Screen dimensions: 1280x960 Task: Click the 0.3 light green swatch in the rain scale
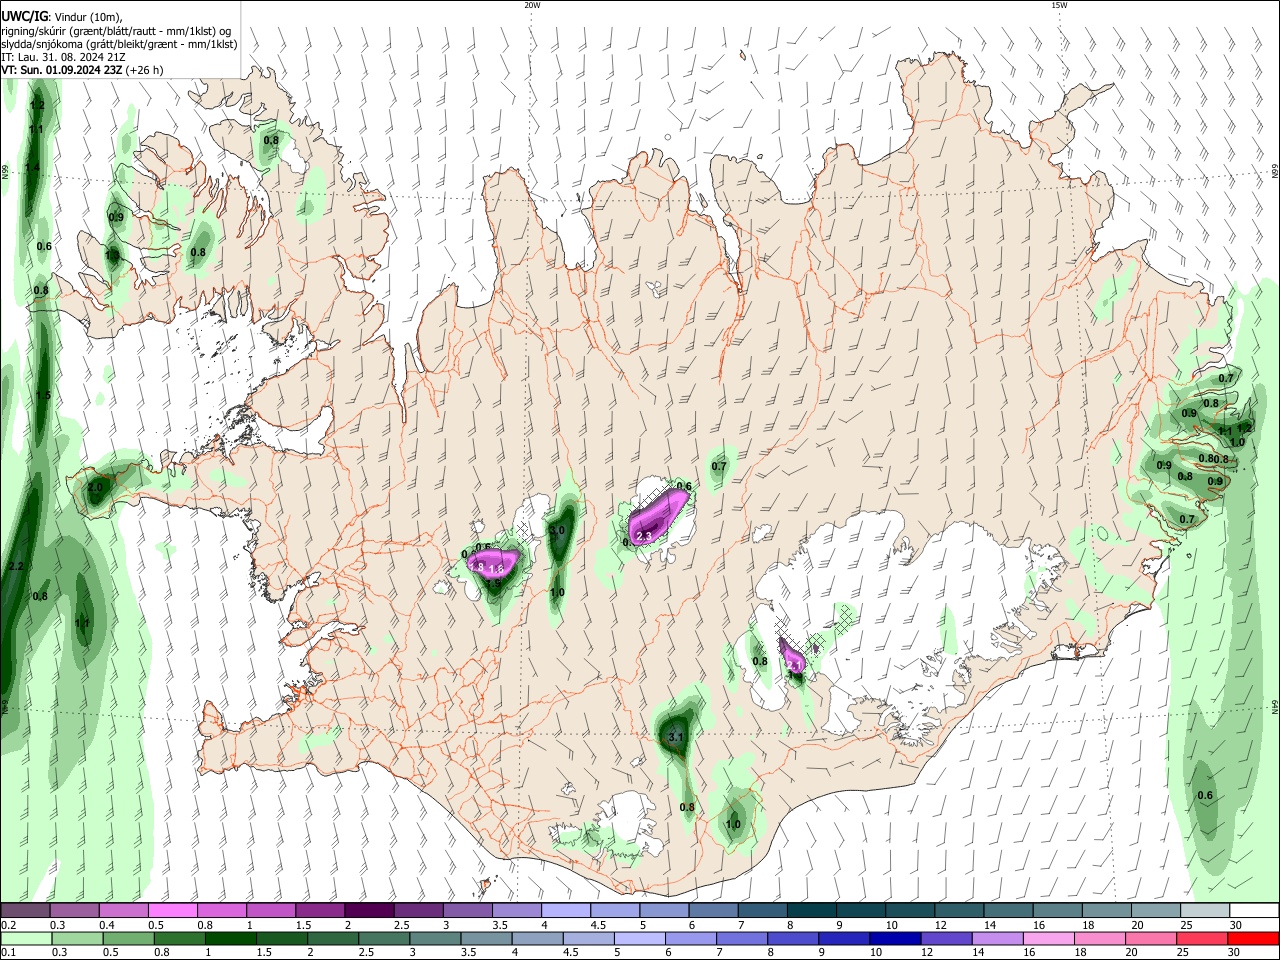(76, 938)
